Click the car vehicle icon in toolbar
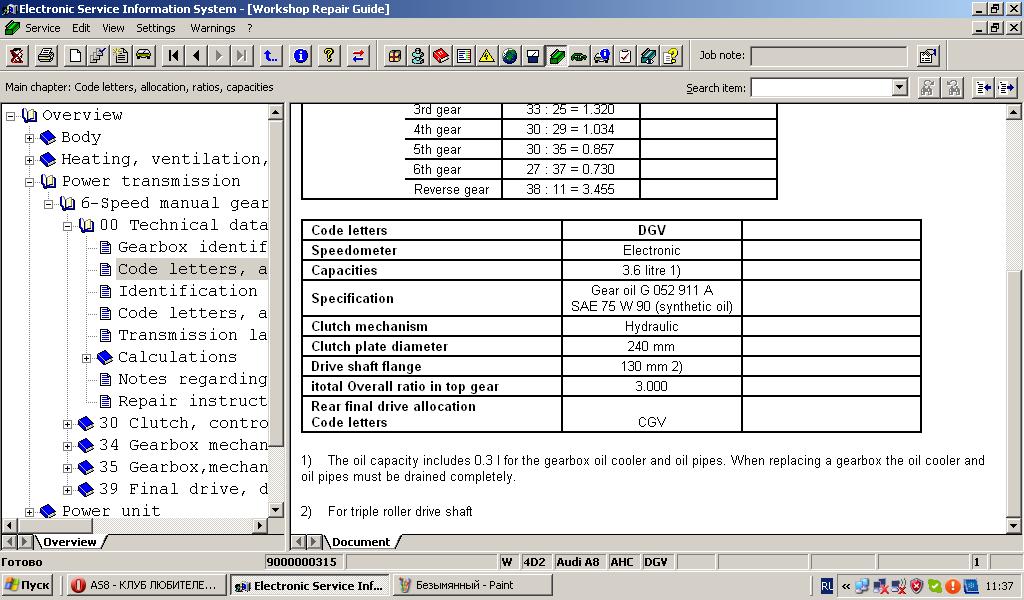Screen dimensions: 1024x600 [144, 56]
